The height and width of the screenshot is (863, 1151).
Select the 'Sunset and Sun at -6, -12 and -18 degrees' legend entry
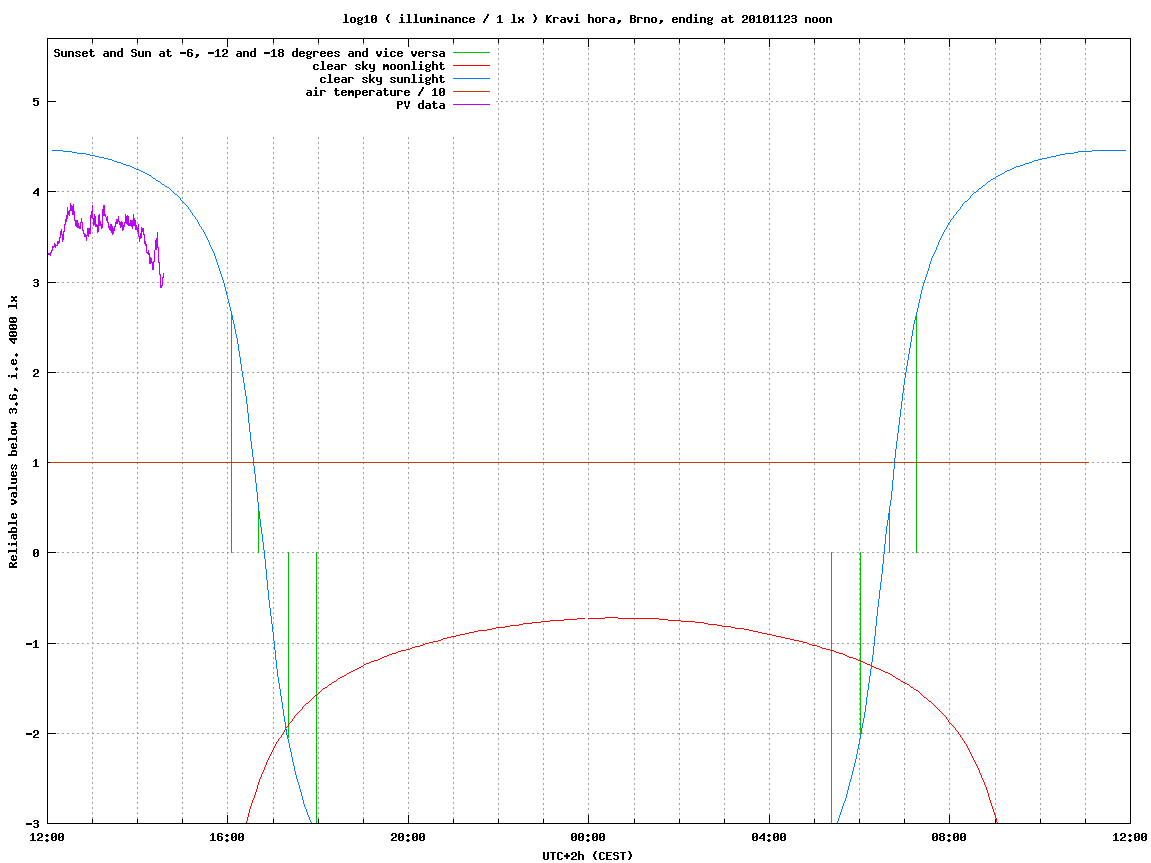(x=250, y=53)
